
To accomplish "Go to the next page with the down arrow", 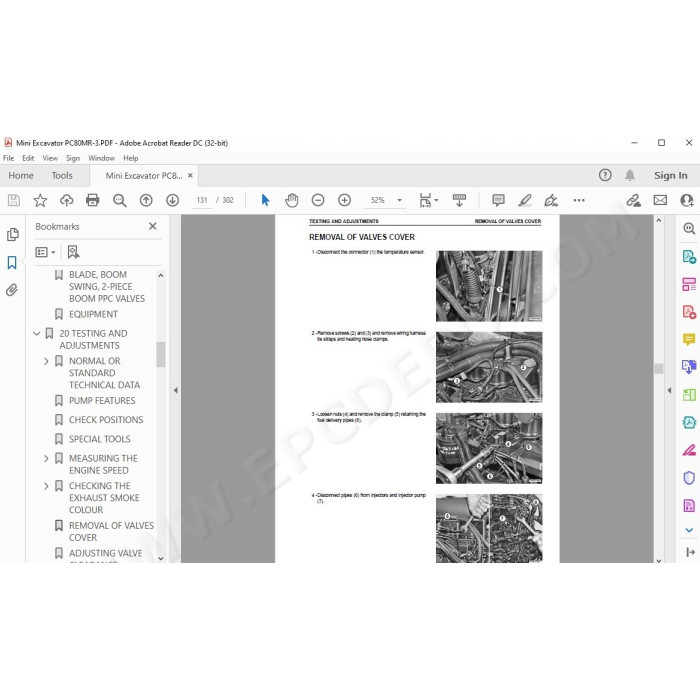I will pyautogui.click(x=172, y=200).
